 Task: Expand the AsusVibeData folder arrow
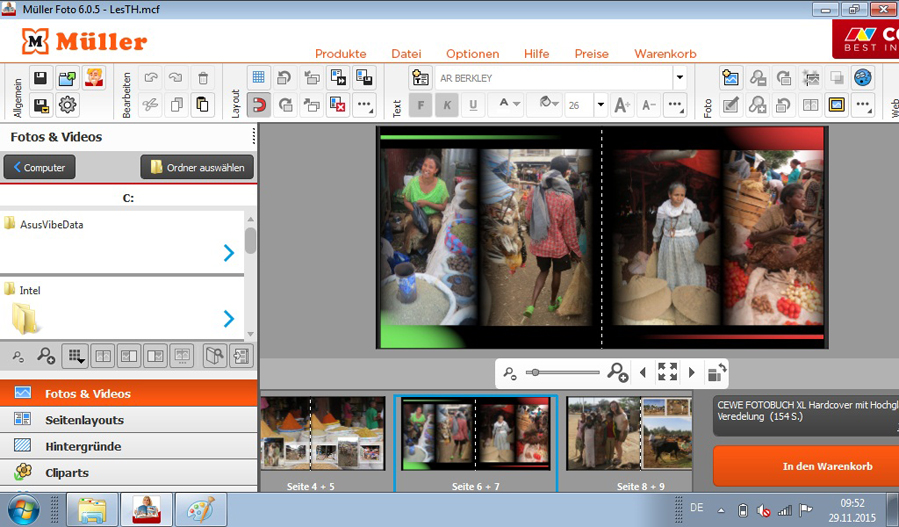[229, 253]
